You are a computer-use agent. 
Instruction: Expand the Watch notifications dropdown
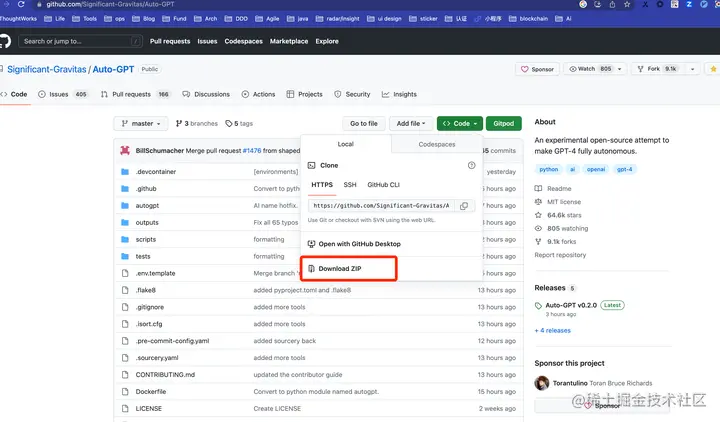point(619,69)
